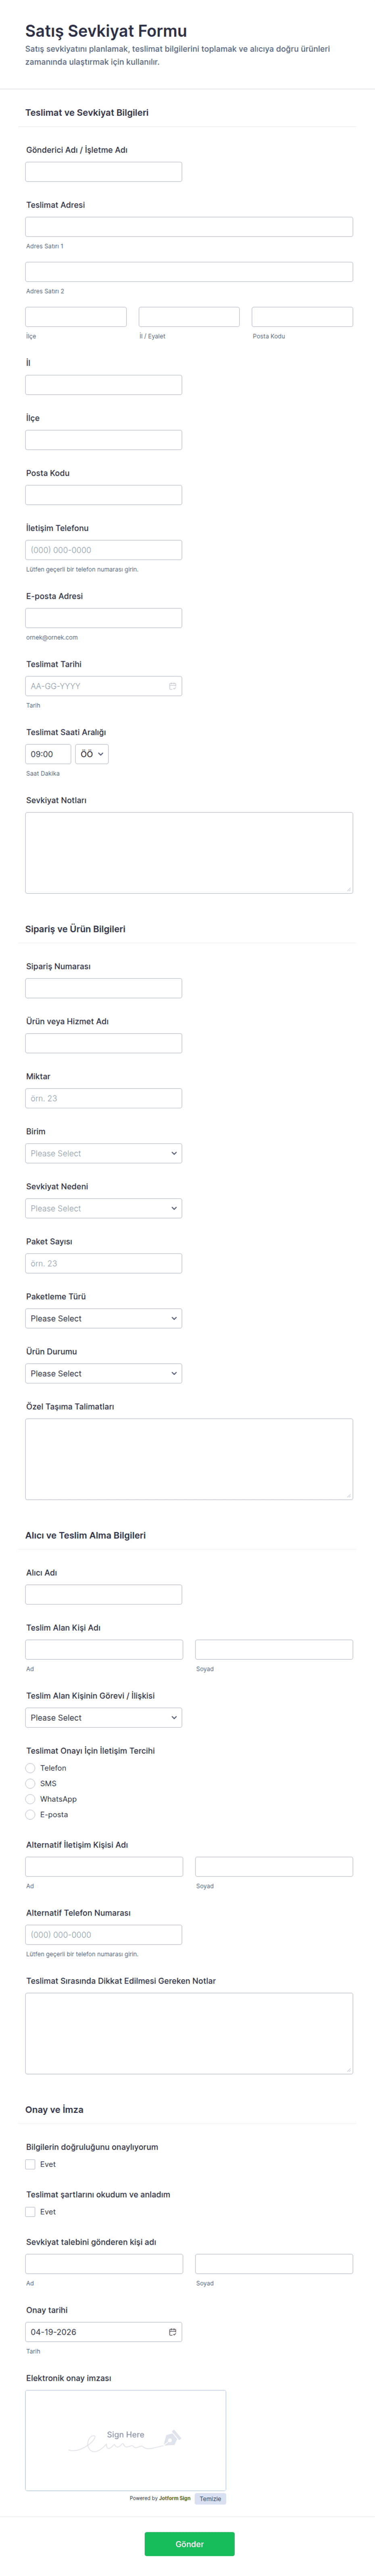The width and height of the screenshot is (375, 2576).
Task: Focus the Sipariş Numarası input field
Action: [103, 988]
